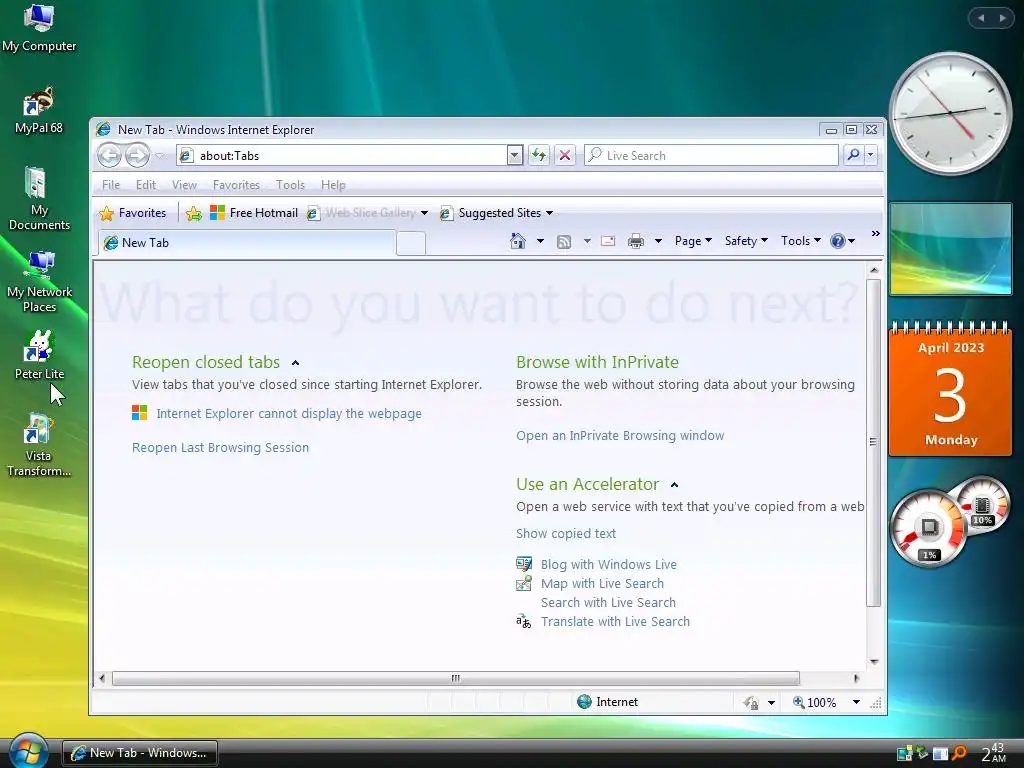The height and width of the screenshot is (768, 1024).
Task: Click the Home toolbar icon
Action: point(518,241)
